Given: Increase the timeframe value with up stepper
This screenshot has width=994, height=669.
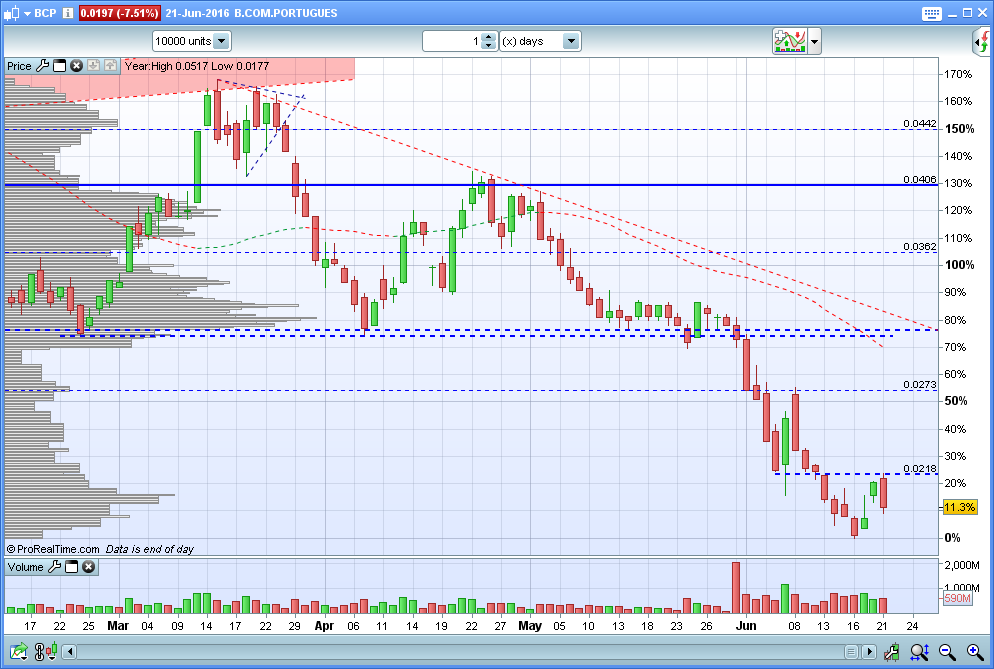Looking at the screenshot, I should [x=488, y=37].
